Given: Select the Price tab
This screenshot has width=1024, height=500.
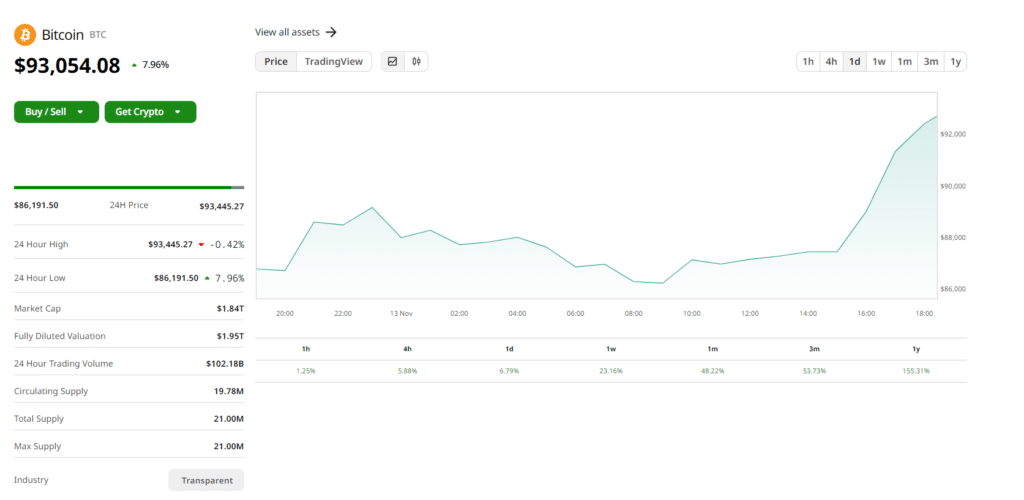Looking at the screenshot, I should 276,61.
